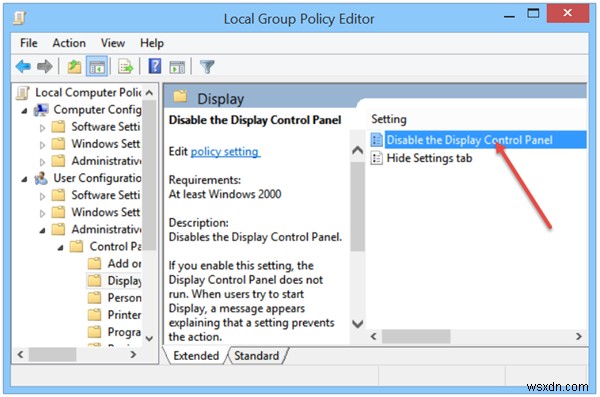
Task: Open the View menu
Action: coord(113,43)
